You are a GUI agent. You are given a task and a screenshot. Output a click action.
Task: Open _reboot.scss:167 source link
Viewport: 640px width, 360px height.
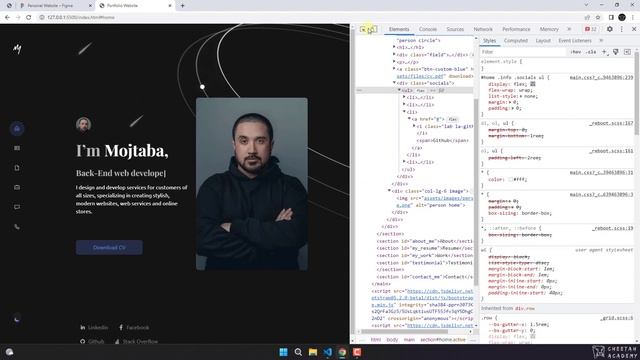click(611, 123)
